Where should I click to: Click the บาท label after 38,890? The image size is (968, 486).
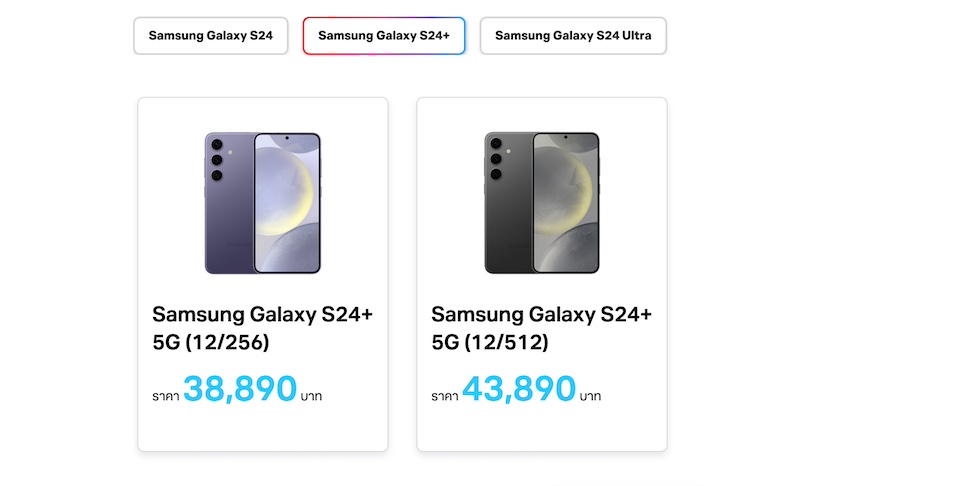tap(311, 396)
